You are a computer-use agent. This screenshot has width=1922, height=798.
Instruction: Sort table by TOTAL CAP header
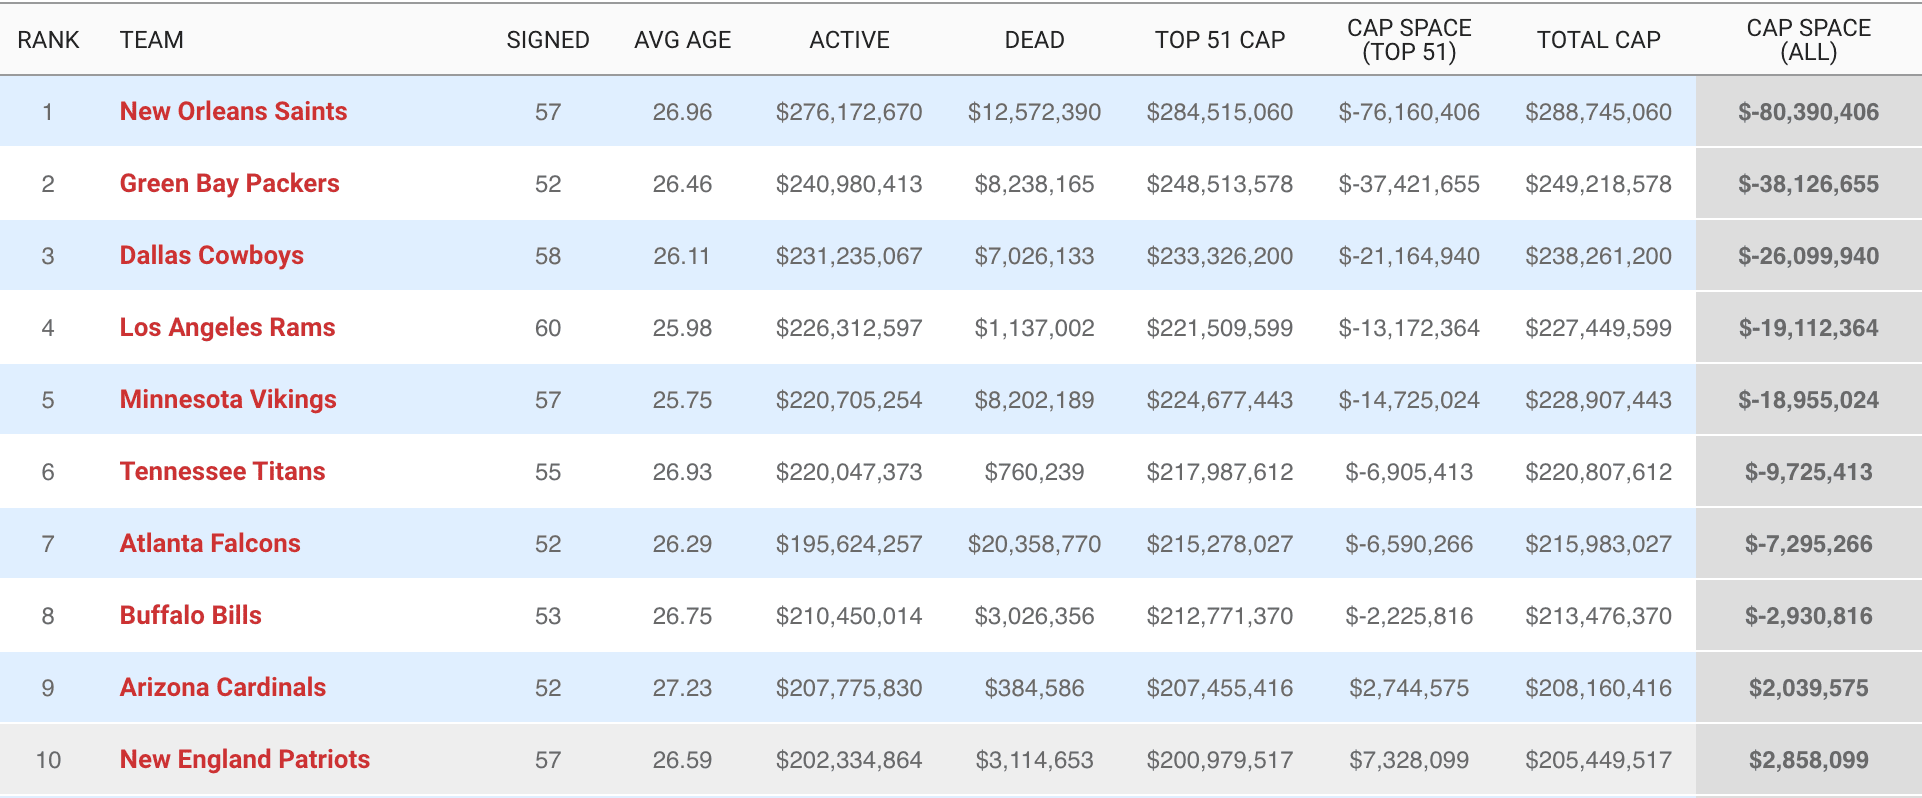point(1598,40)
